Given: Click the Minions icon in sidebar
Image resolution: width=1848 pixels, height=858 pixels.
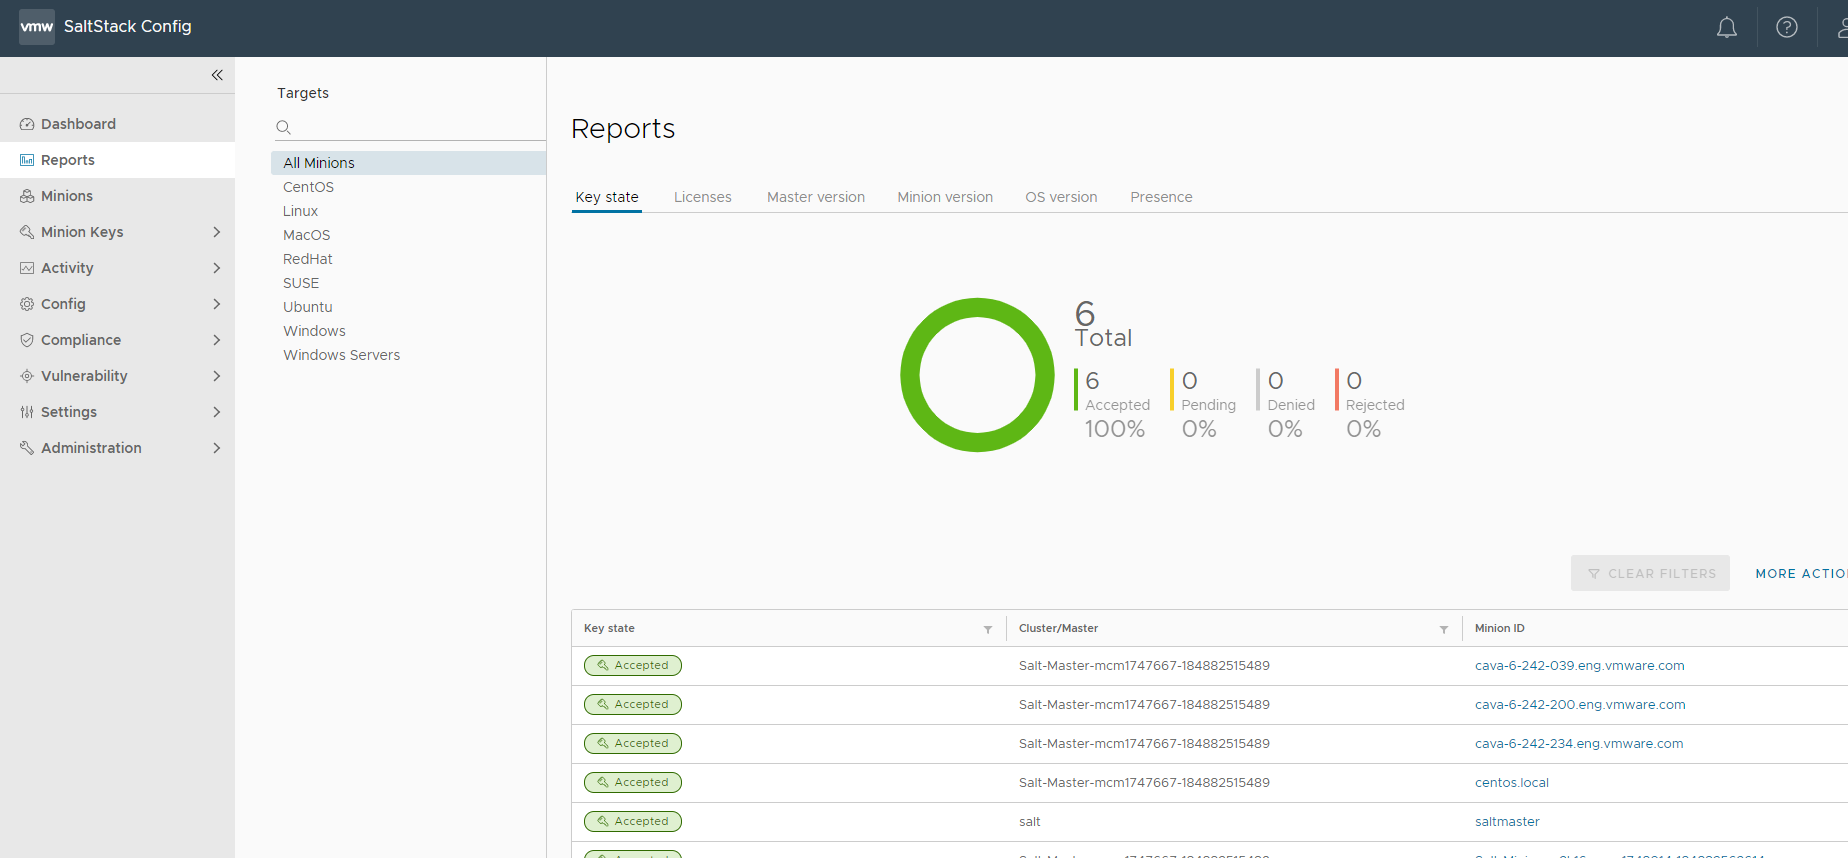Looking at the screenshot, I should point(27,196).
